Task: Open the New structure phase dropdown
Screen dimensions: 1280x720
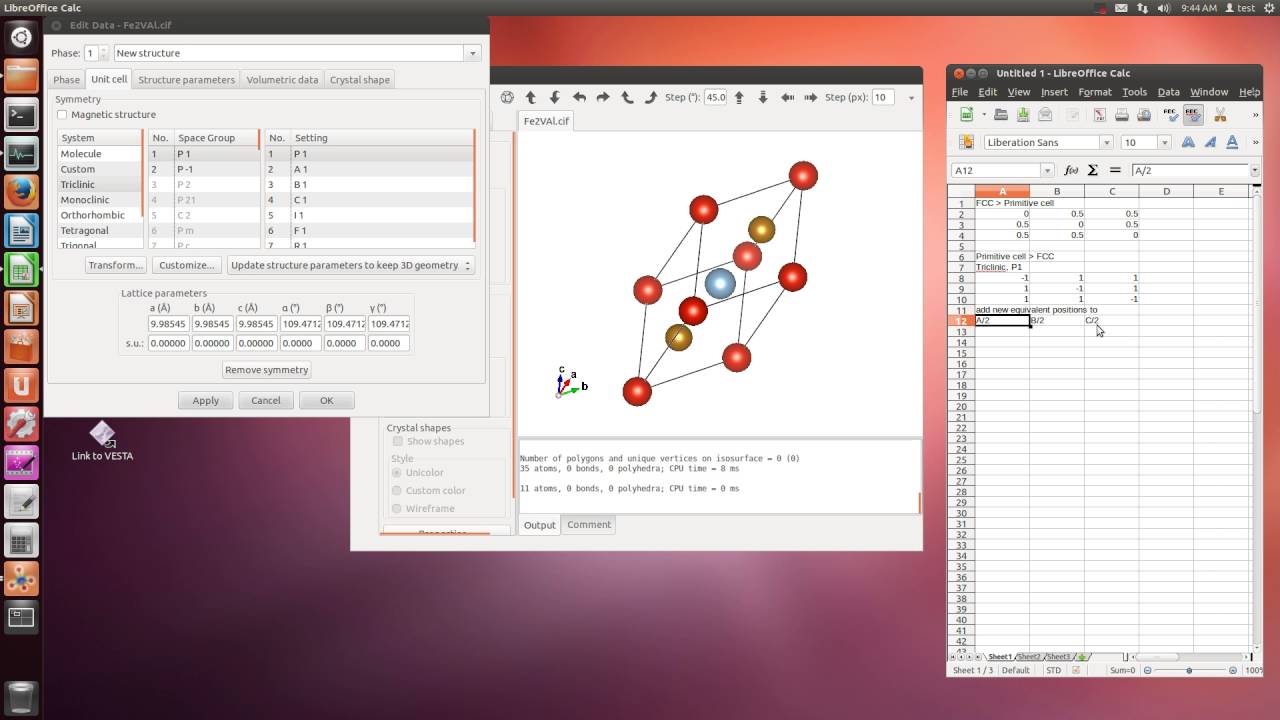Action: click(x=472, y=53)
